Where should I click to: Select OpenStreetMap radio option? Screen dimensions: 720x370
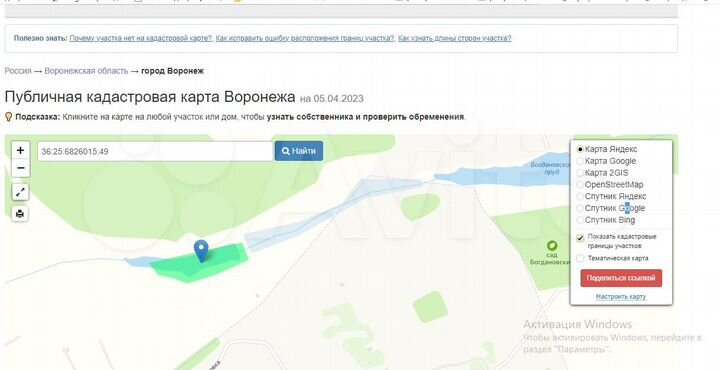pyautogui.click(x=580, y=185)
